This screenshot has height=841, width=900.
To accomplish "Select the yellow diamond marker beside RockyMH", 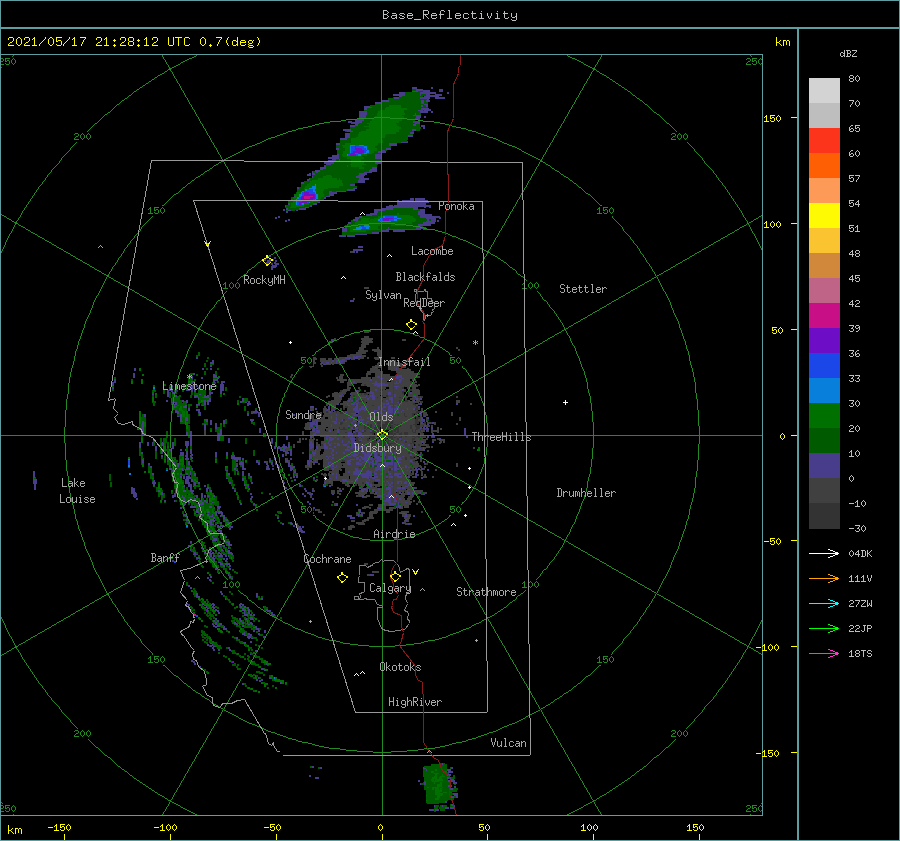I will 267,261.
